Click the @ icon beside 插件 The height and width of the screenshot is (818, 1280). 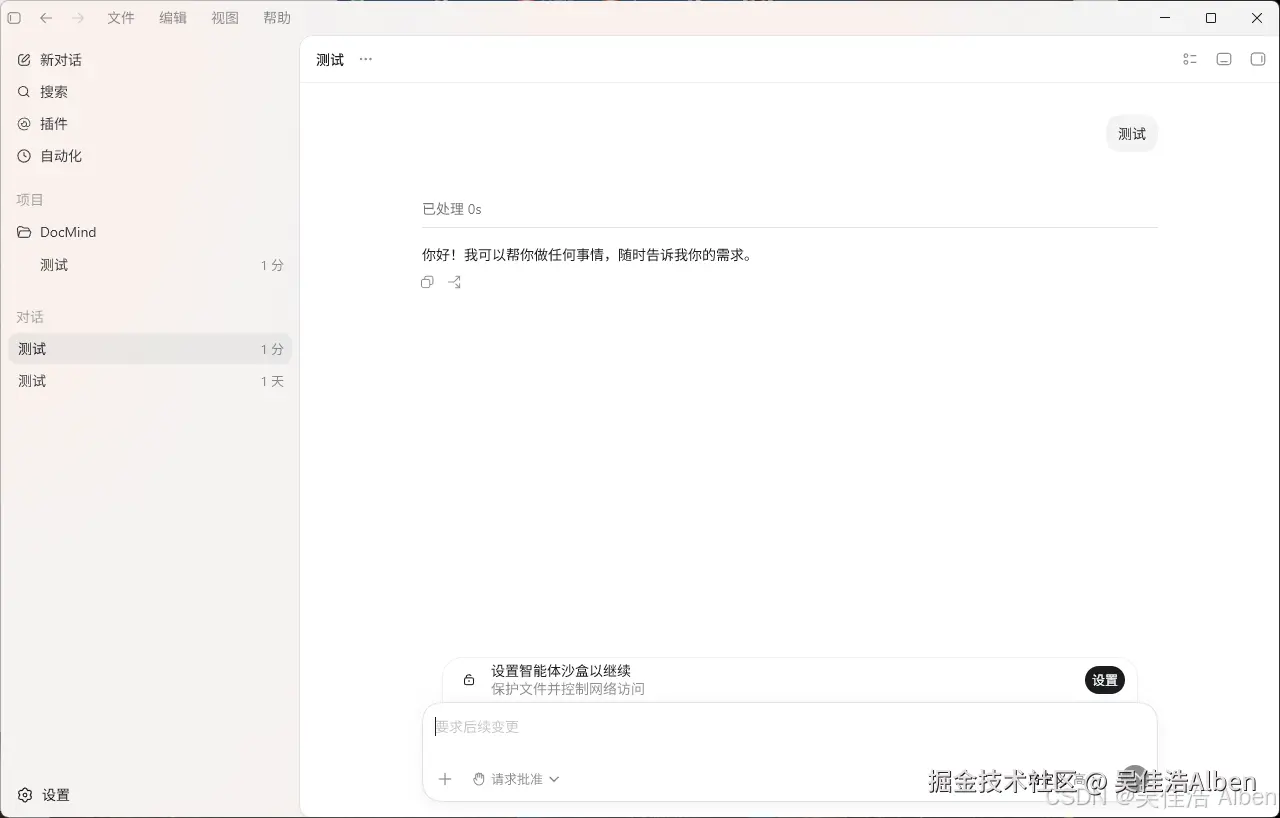click(x=24, y=124)
